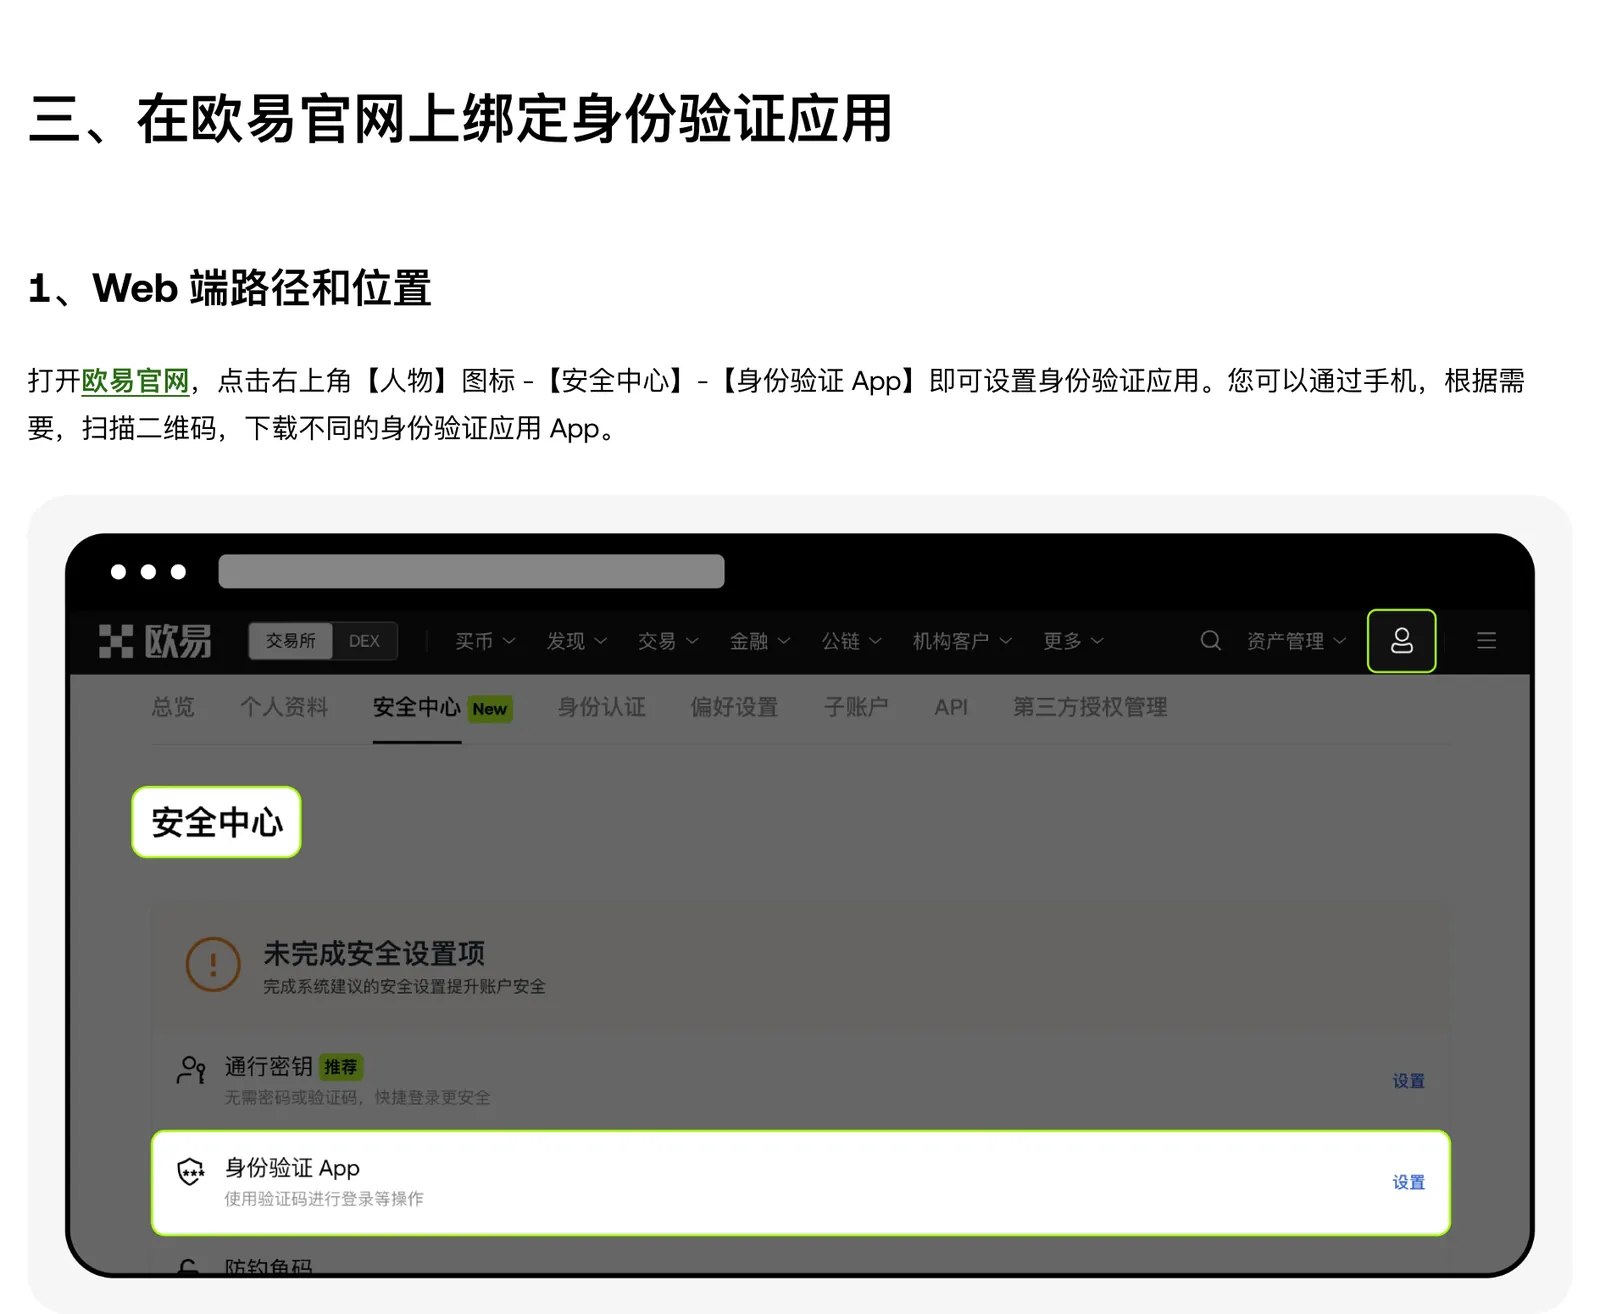
Task: Open the 子账户 tab
Action: [x=856, y=707]
